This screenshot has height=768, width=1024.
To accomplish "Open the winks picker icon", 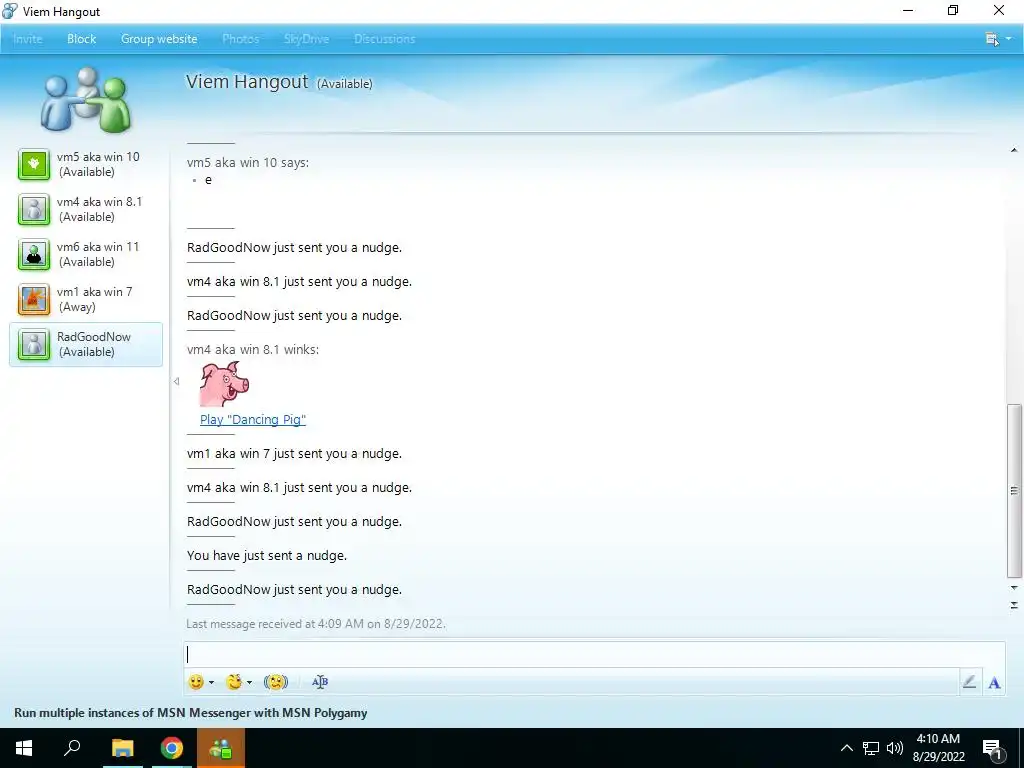I will 234,682.
